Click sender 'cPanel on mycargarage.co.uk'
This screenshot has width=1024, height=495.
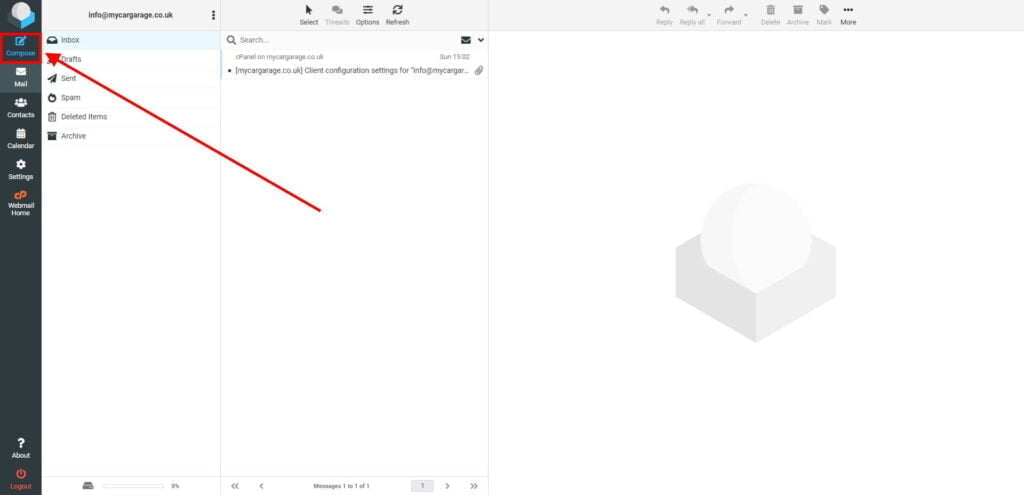[x=280, y=57]
